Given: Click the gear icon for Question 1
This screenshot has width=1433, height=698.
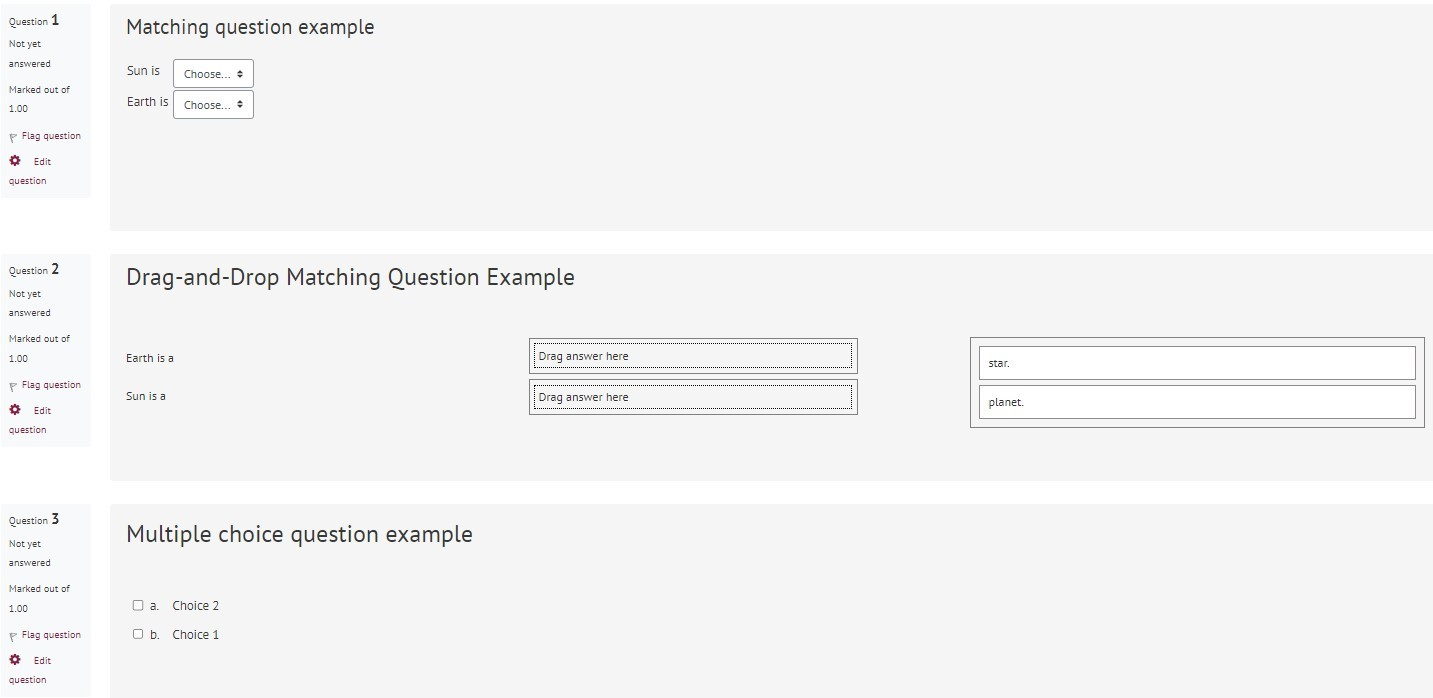Looking at the screenshot, I should click(x=14, y=161).
